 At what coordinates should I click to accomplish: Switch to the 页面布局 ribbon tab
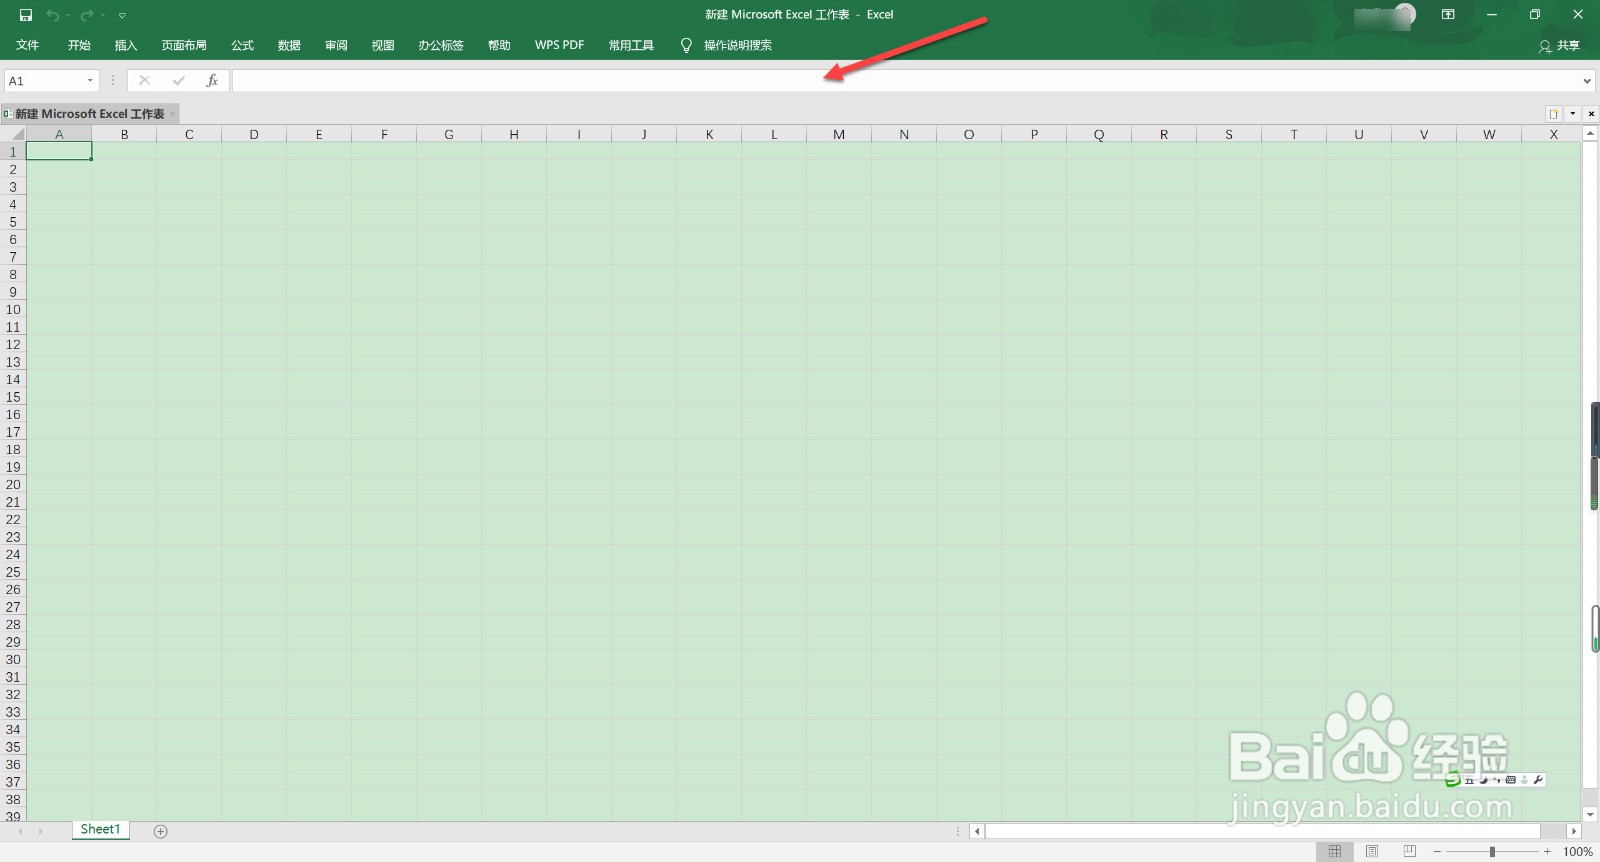tap(184, 45)
